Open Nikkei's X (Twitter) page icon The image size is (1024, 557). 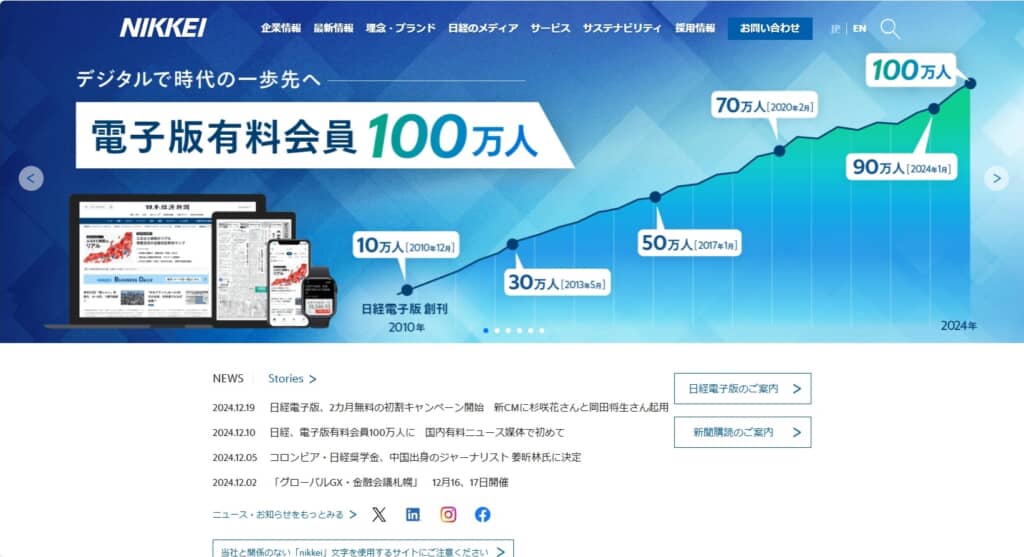coord(379,515)
